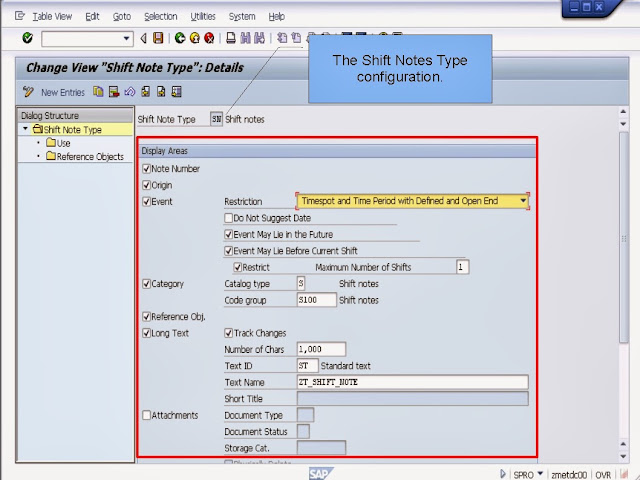Open the Selection menu
The height and width of the screenshot is (480, 640).
(160, 16)
